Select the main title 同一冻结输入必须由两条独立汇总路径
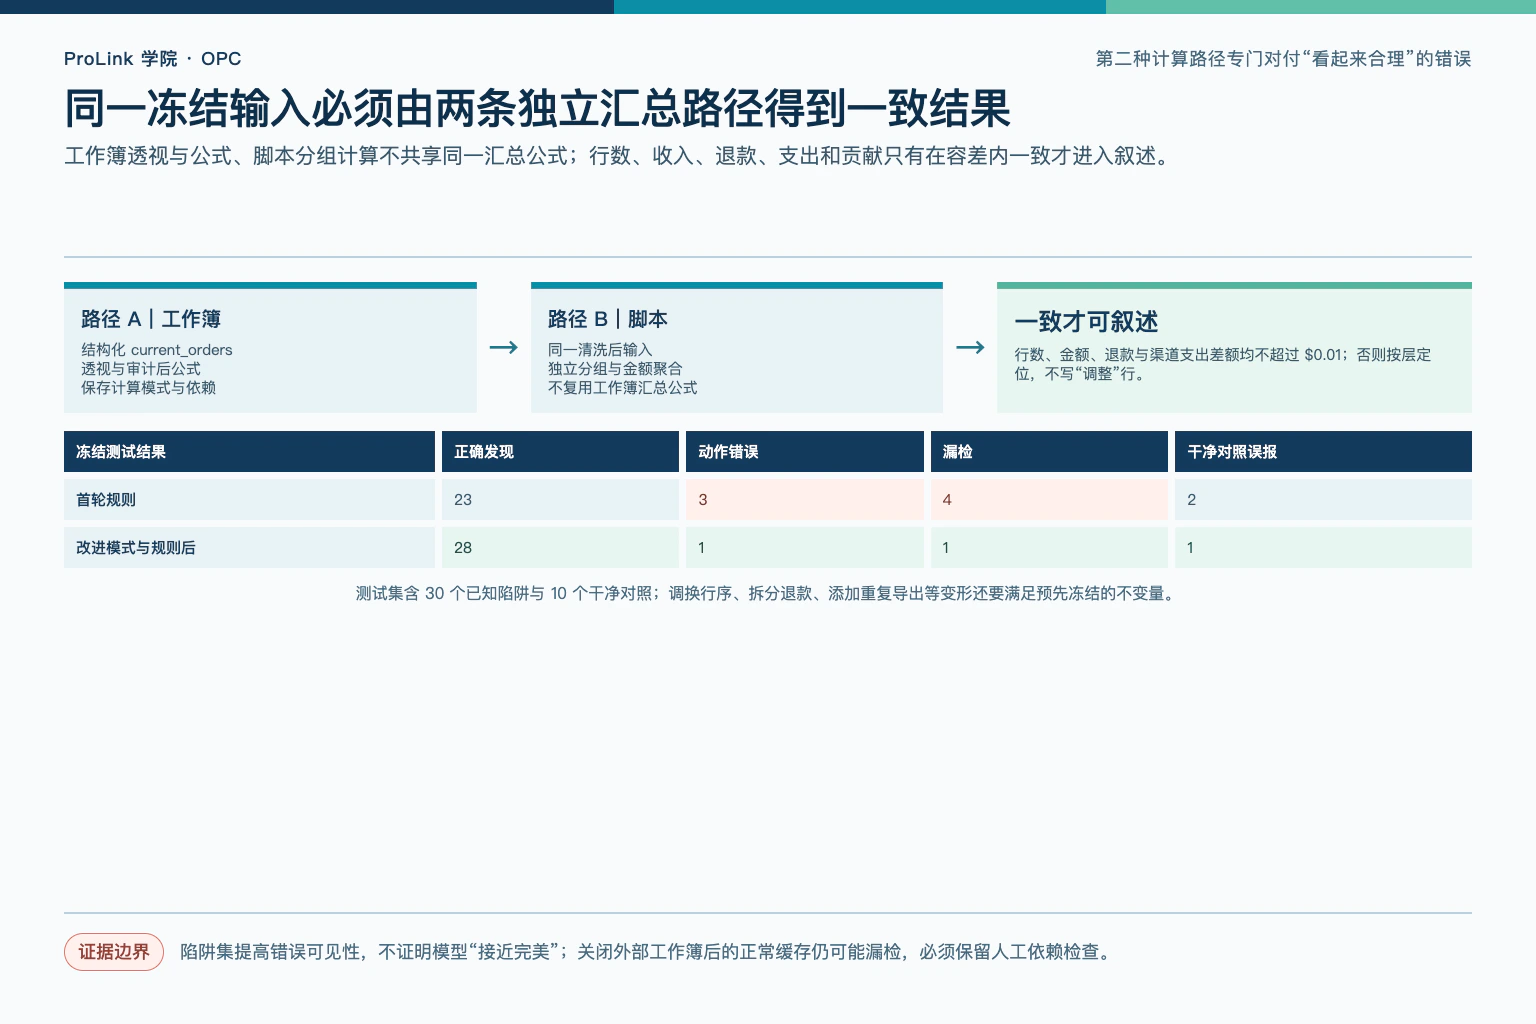The height and width of the screenshot is (1024, 1536). pyautogui.click(x=538, y=109)
